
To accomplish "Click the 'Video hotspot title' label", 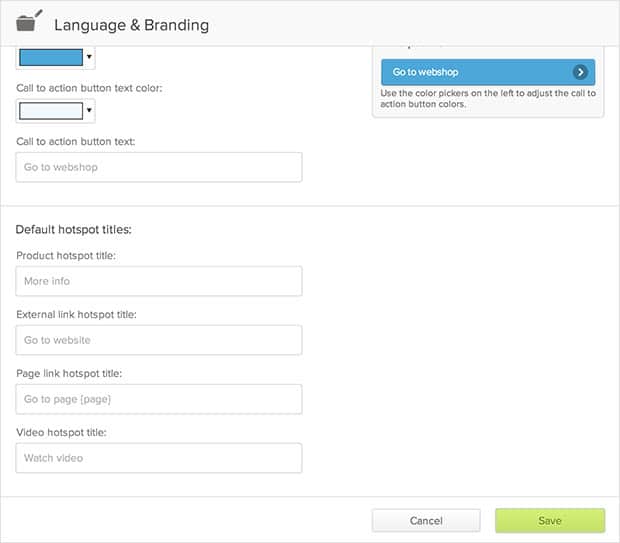I will point(61,432).
